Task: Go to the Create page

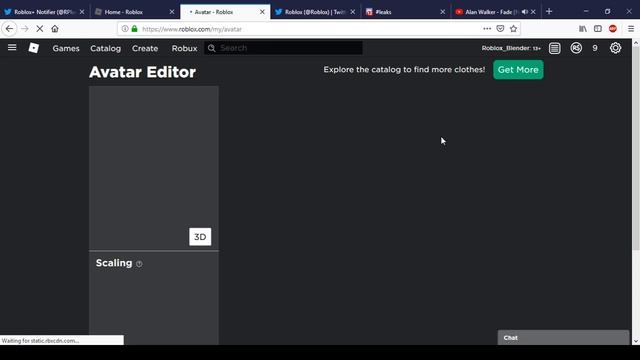Action: pos(145,48)
